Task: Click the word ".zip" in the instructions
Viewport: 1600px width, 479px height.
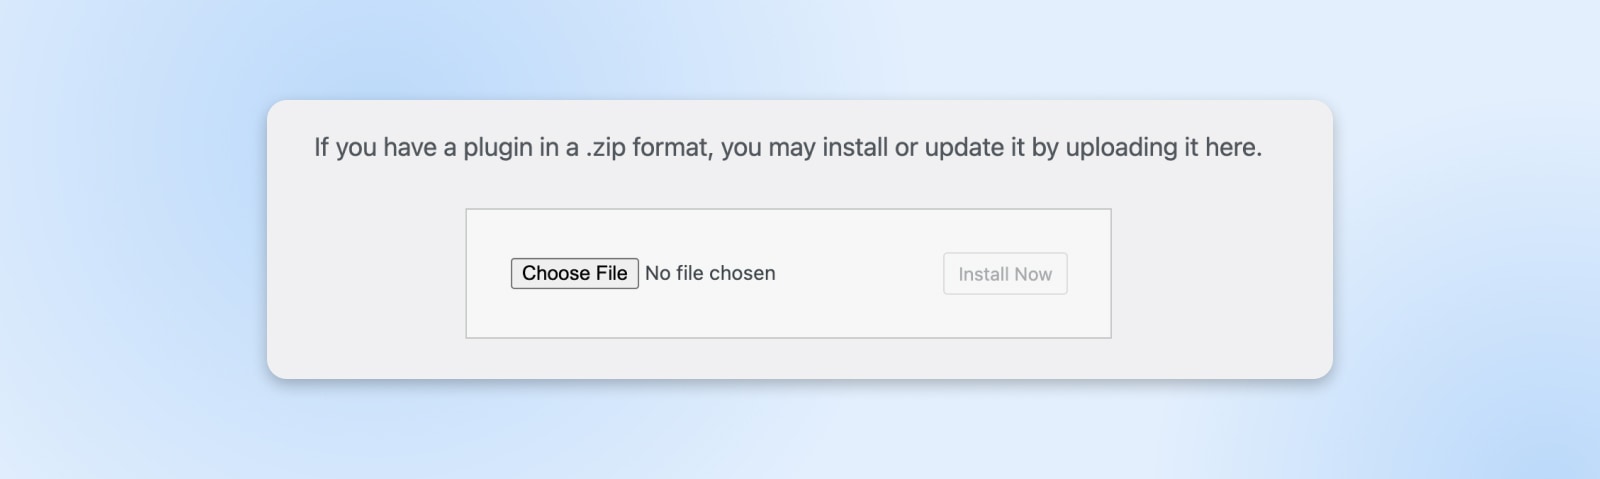Action: (605, 147)
